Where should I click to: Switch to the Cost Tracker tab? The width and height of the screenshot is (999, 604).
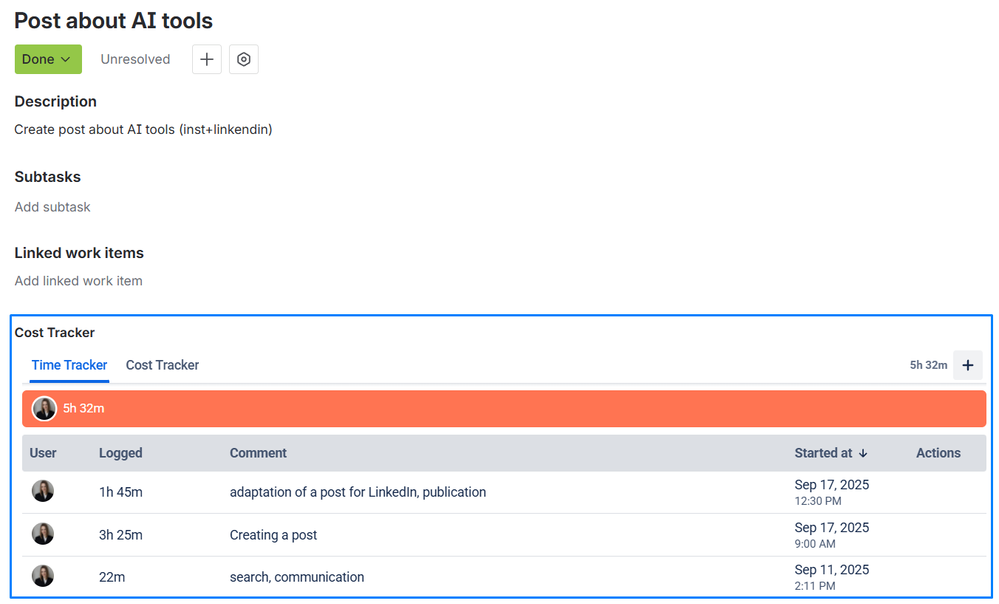click(162, 365)
